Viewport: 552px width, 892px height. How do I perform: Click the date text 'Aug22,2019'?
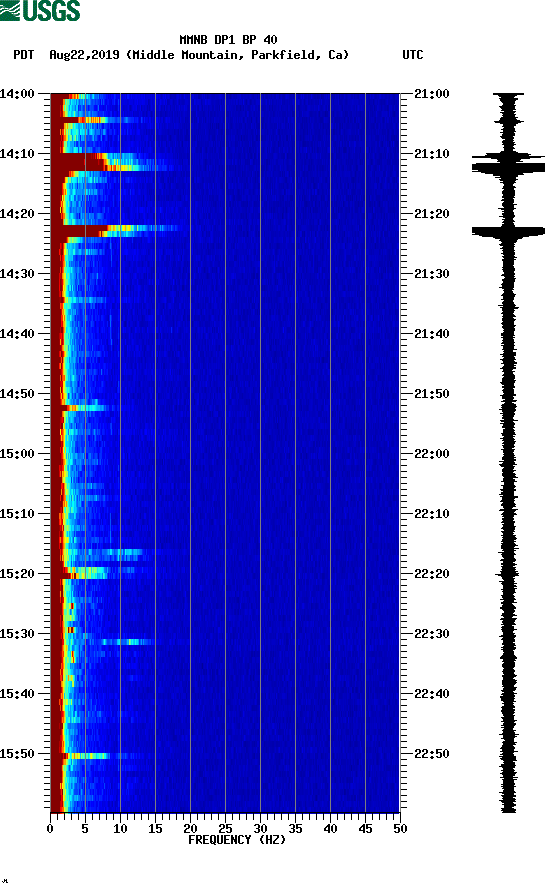tap(84, 55)
